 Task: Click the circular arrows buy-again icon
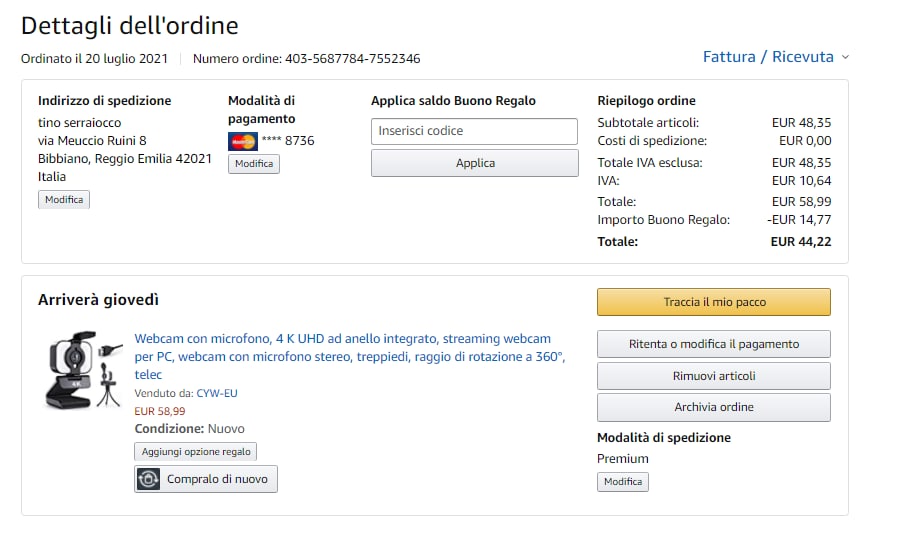[149, 480]
